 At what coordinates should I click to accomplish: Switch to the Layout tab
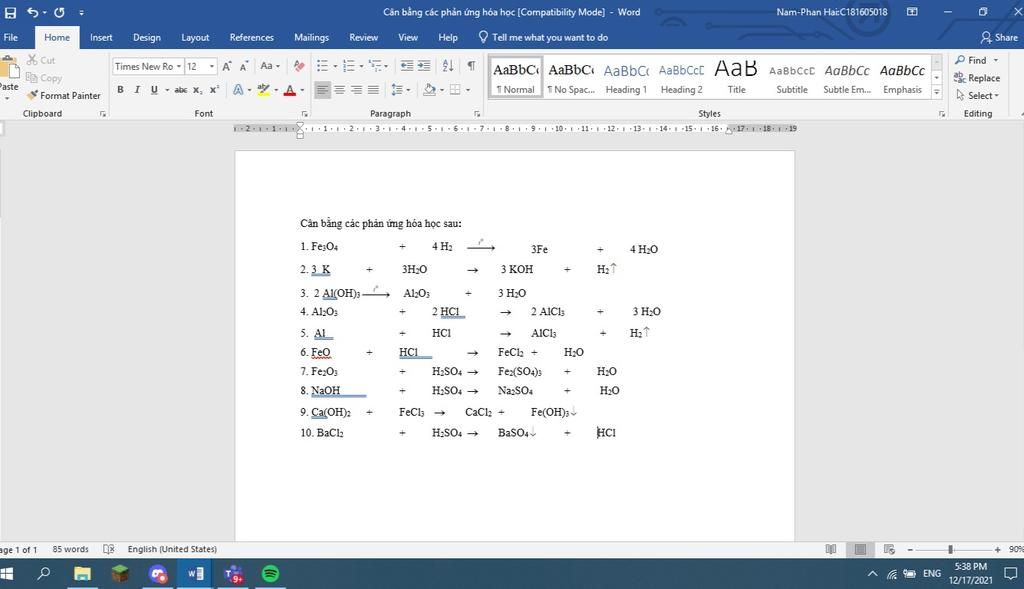pyautogui.click(x=195, y=37)
